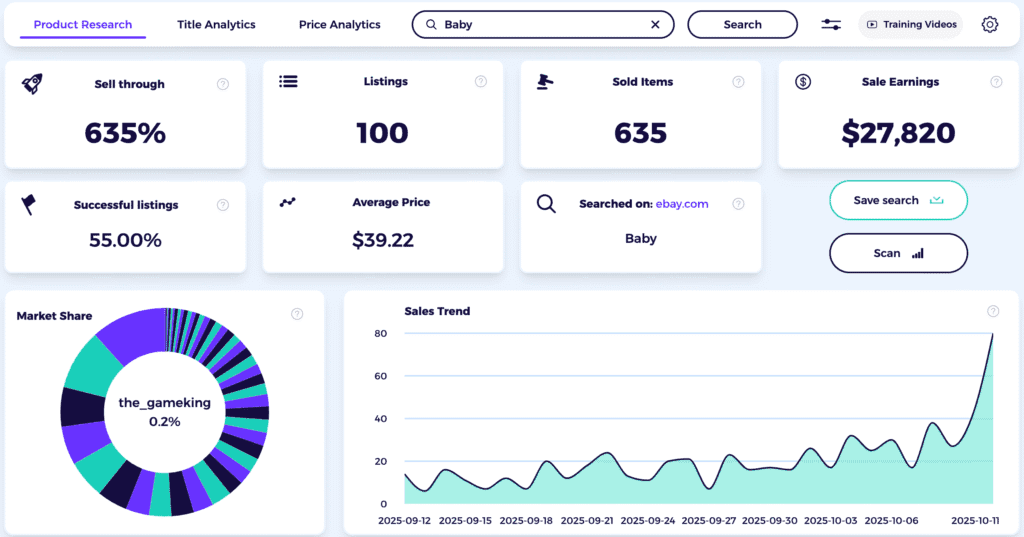Screen dimensions: 1024x537
Task: Click the Scan button
Action: click(x=898, y=253)
